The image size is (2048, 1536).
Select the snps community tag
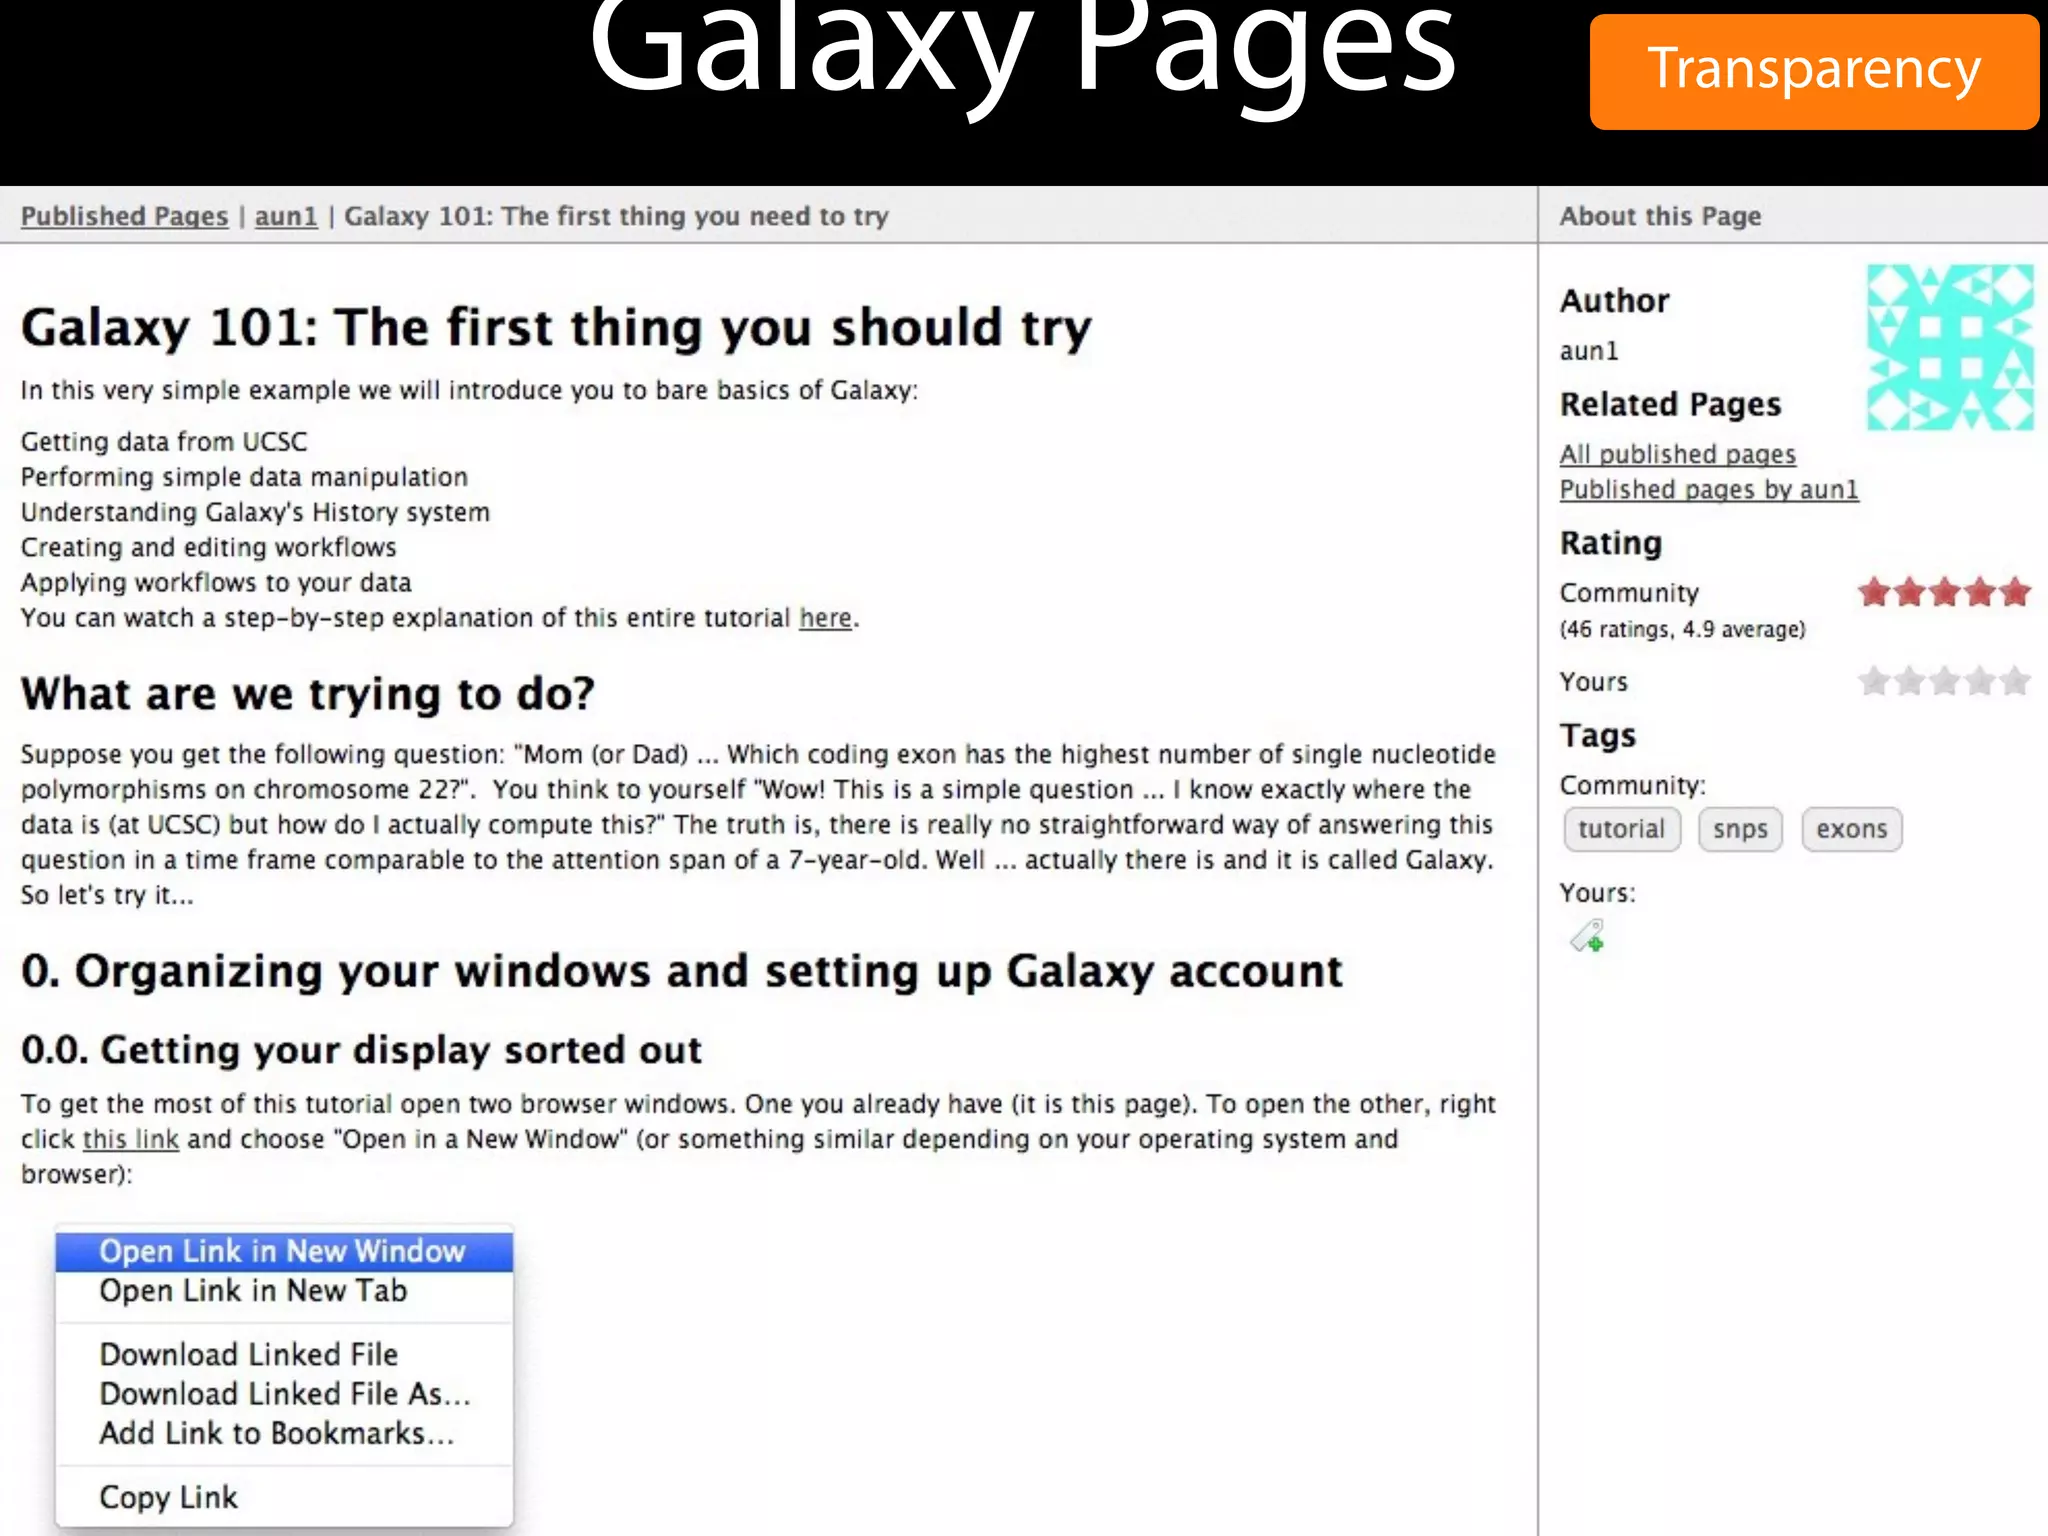tap(1740, 829)
